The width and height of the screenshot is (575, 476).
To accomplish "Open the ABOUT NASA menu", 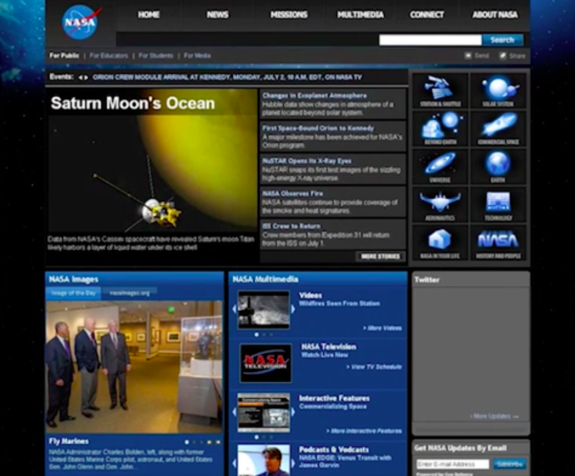I will tap(495, 15).
